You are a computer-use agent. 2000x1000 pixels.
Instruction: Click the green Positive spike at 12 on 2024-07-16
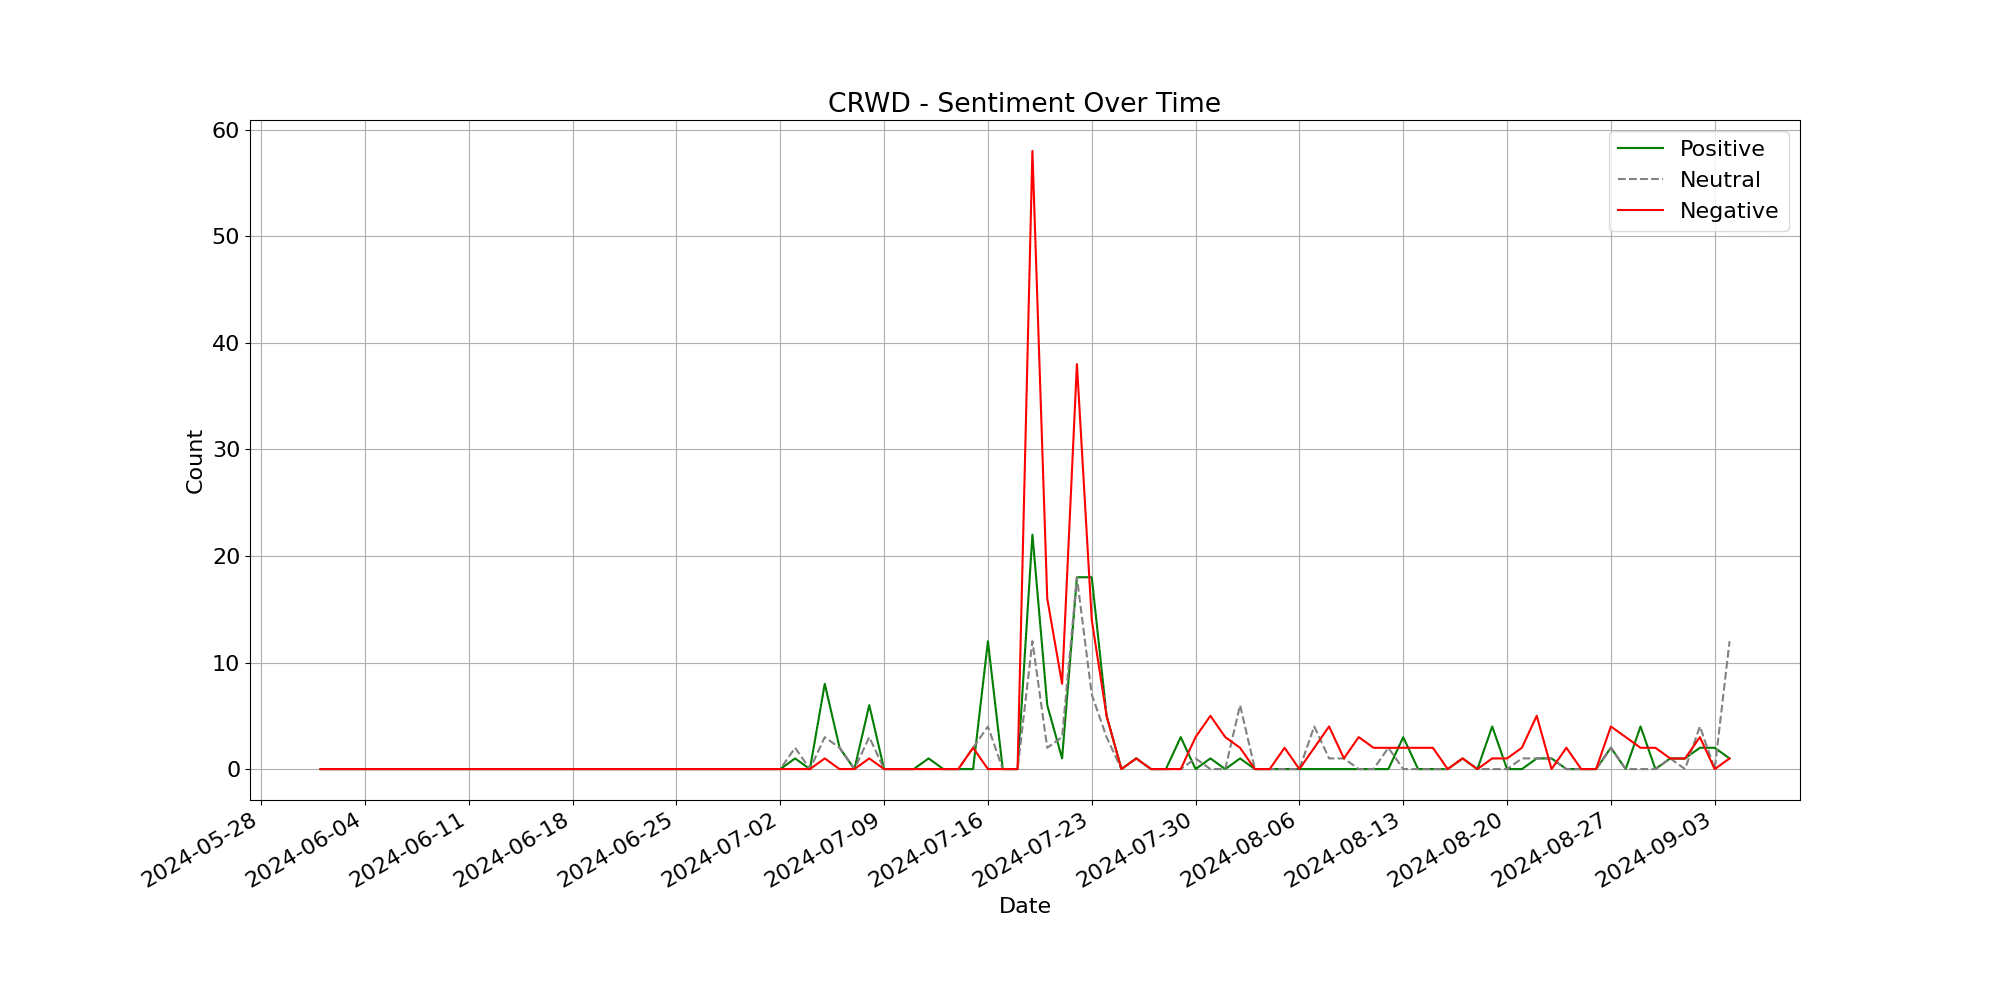coord(987,642)
